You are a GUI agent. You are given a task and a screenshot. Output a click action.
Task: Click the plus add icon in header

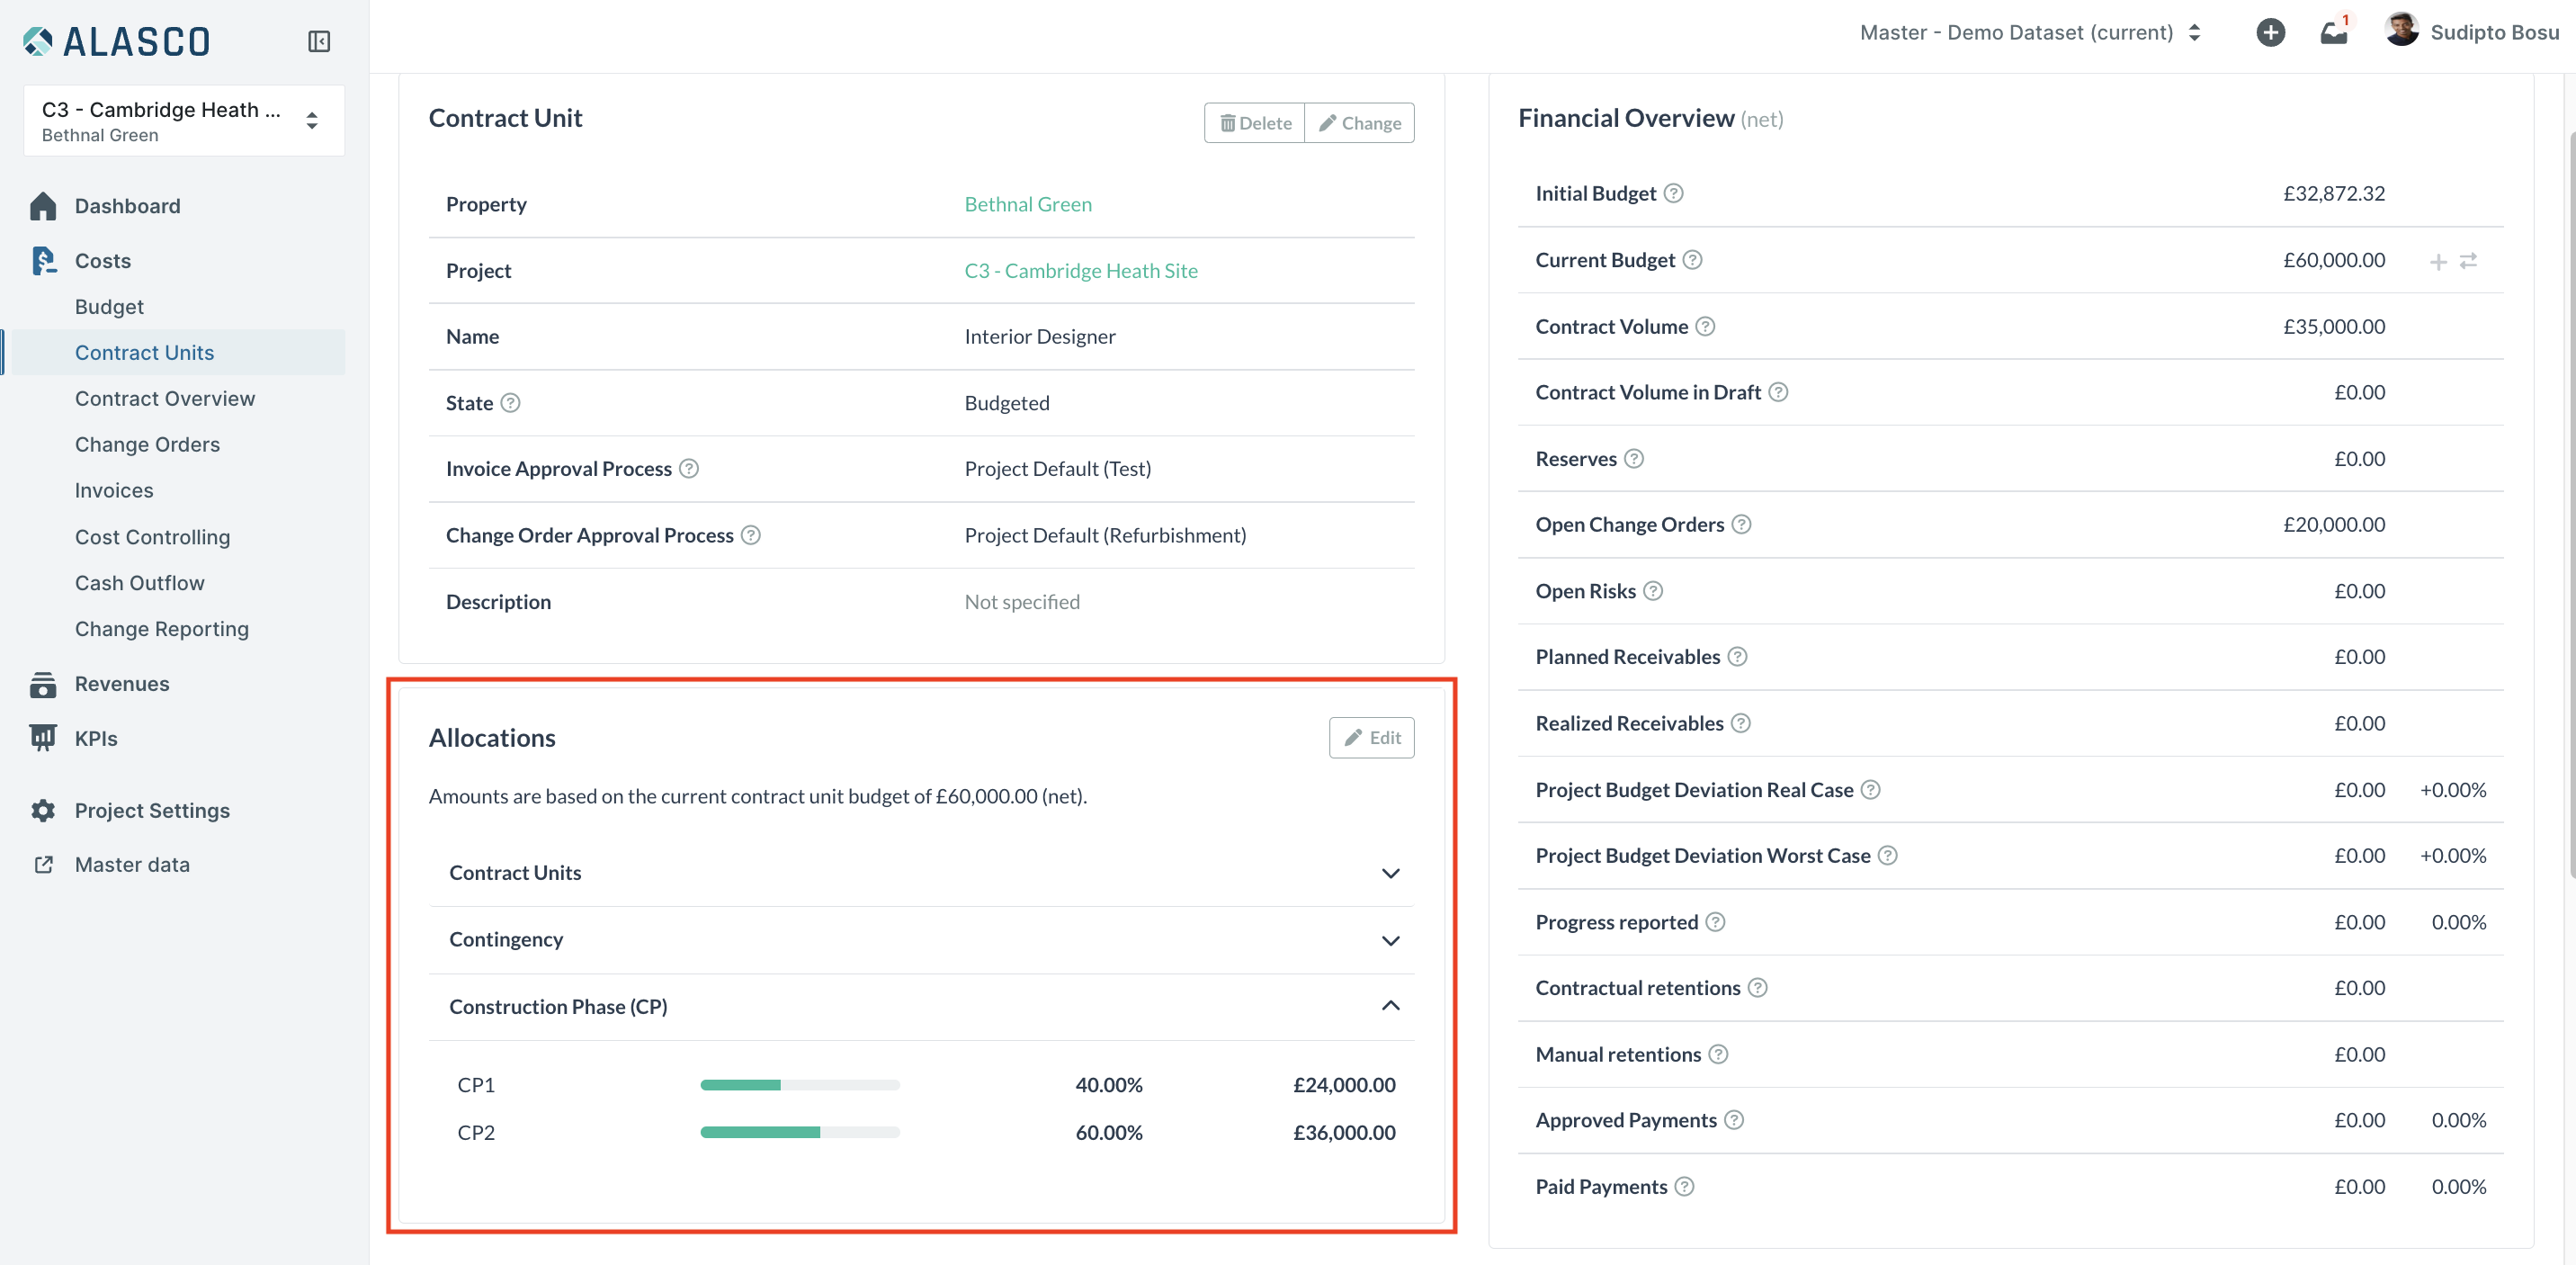click(2270, 33)
